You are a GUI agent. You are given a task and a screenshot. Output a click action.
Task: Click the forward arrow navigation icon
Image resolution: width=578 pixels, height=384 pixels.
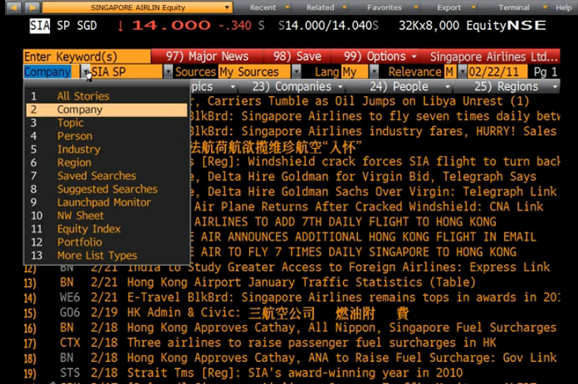point(32,7)
